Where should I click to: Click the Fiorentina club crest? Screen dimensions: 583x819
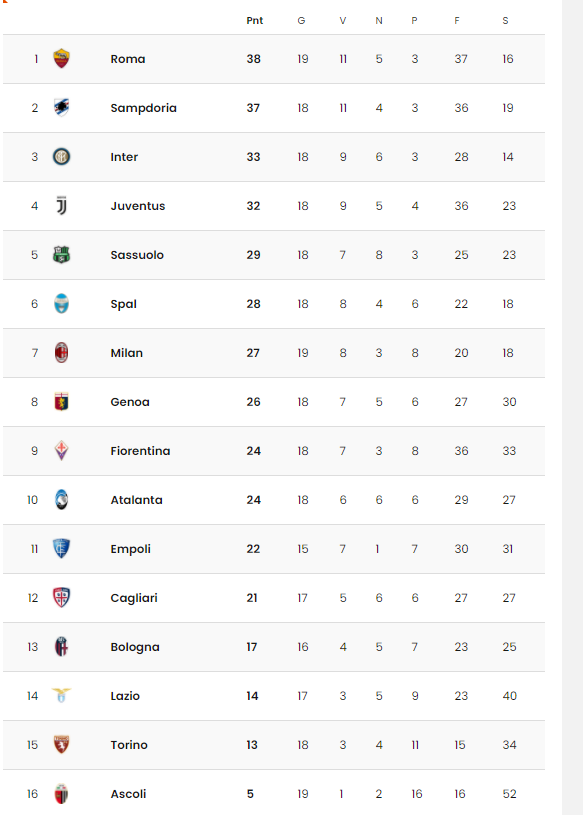point(61,451)
